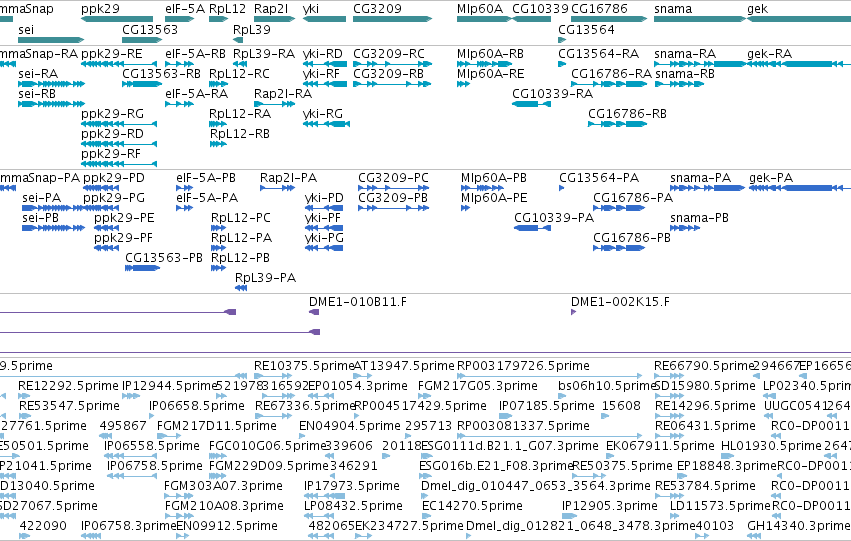Screen dimensions: 851x541
Task: Click EST RE53784.5prime
Action: click(x=705, y=486)
